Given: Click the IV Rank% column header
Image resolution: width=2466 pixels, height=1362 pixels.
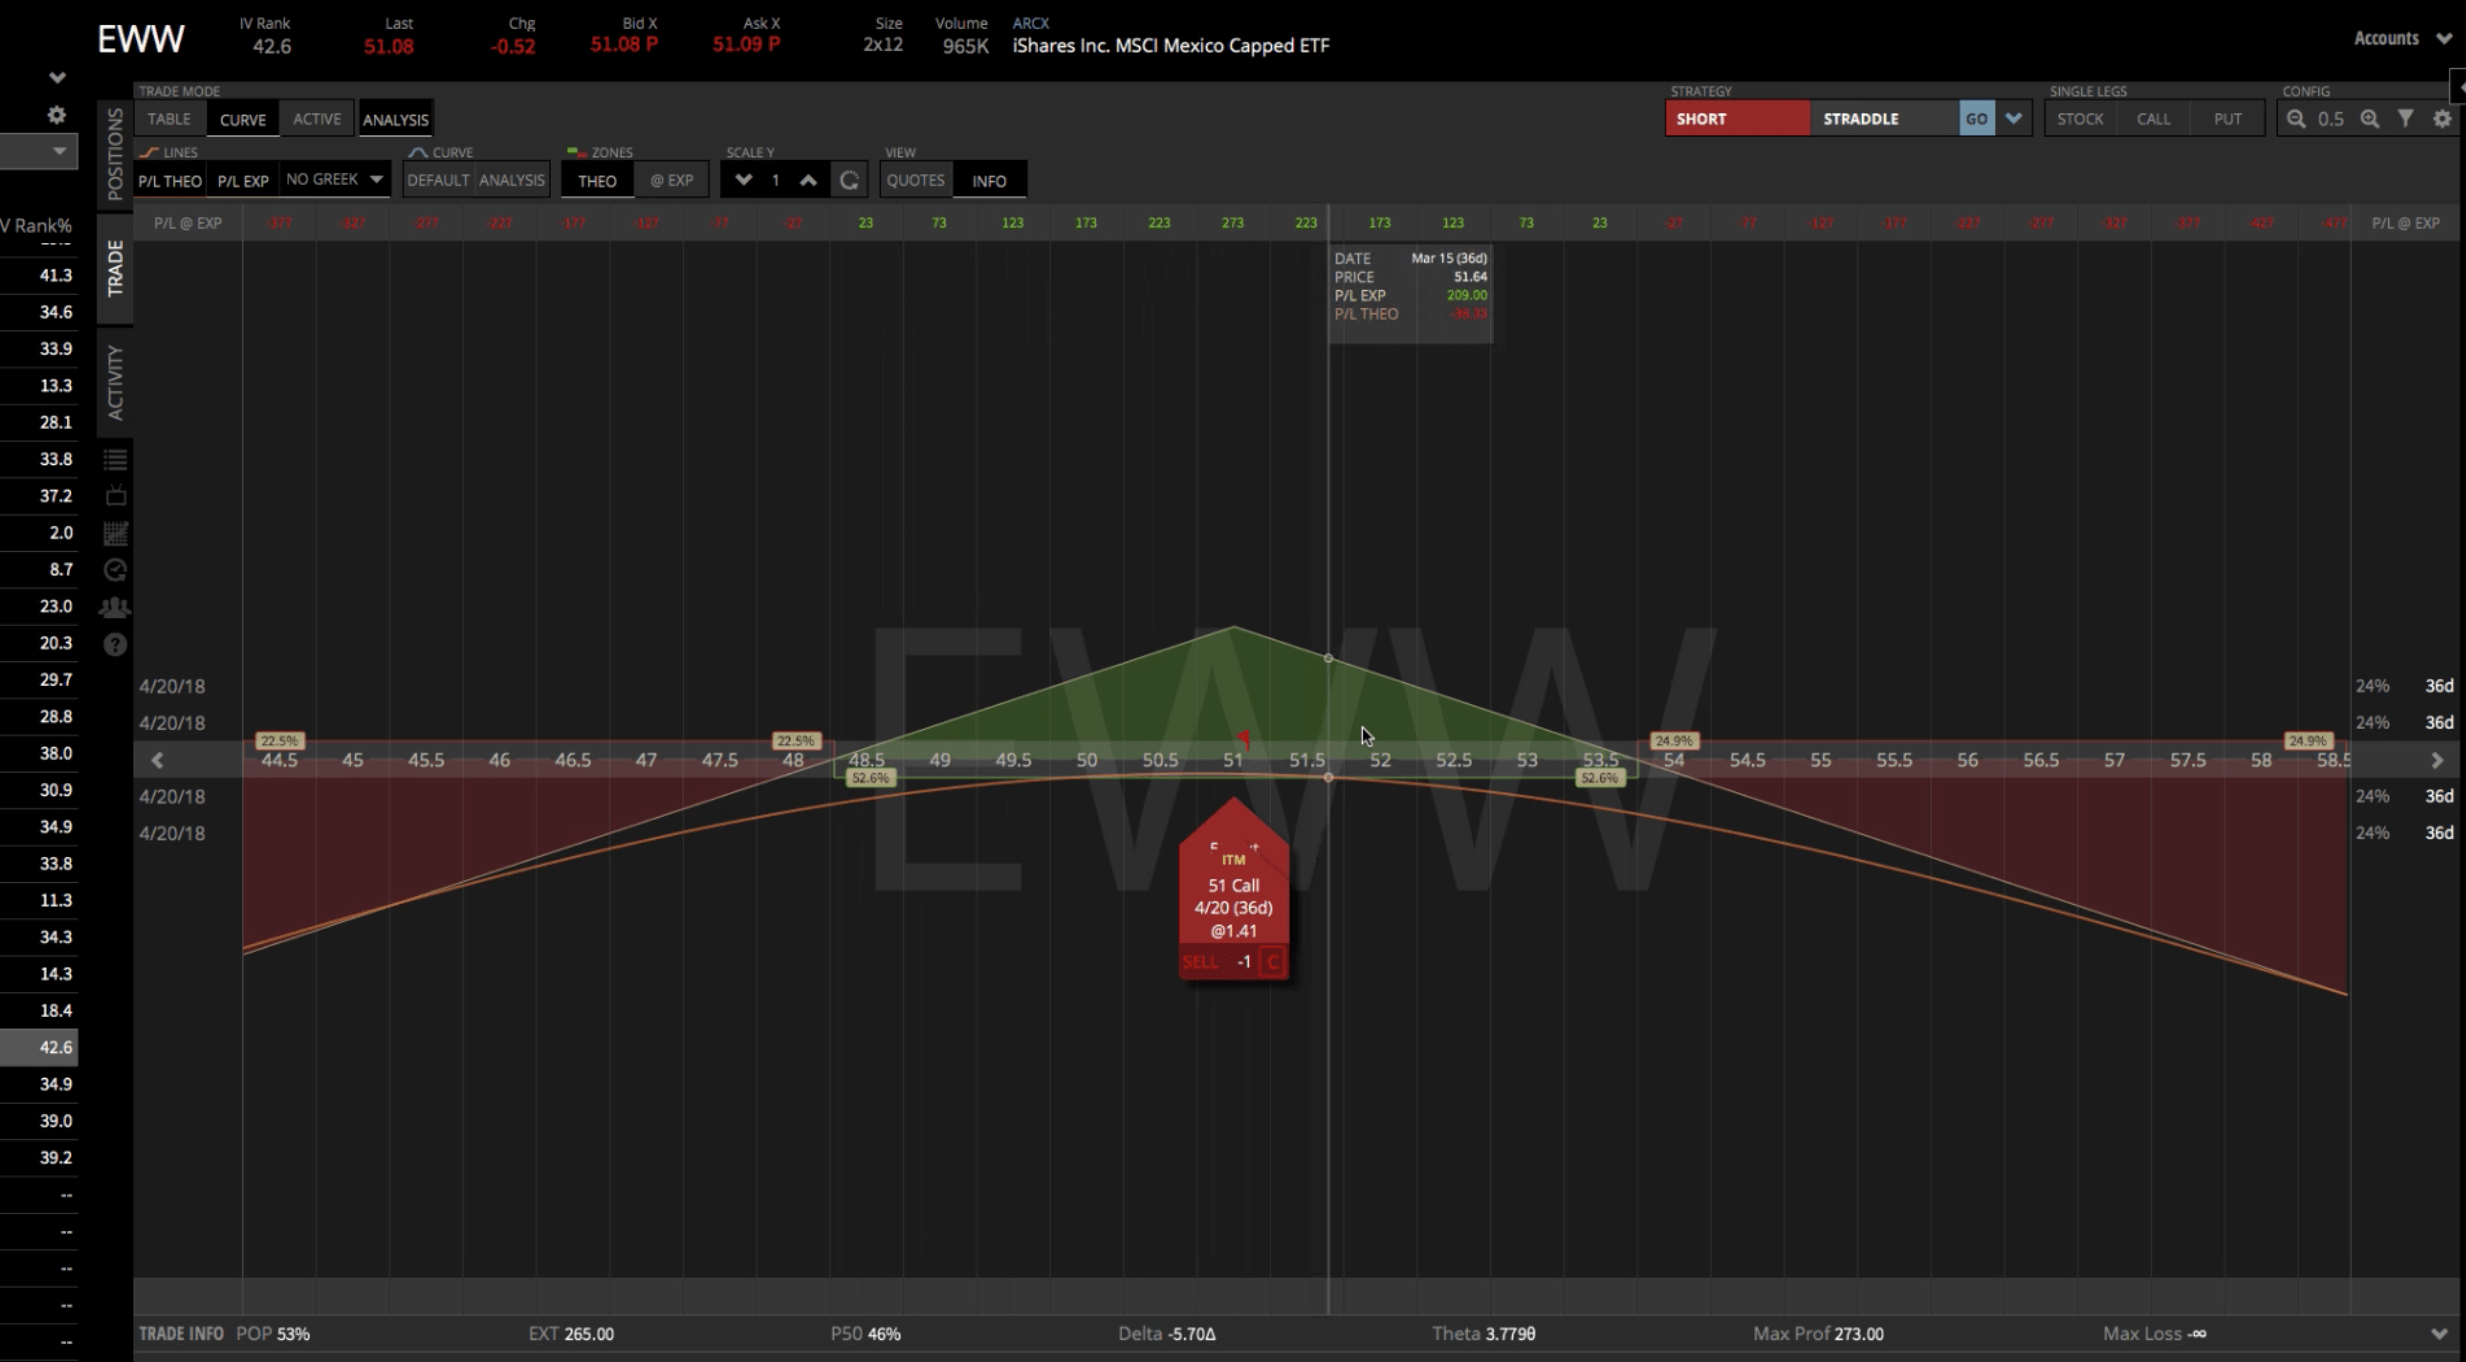Looking at the screenshot, I should (x=37, y=225).
